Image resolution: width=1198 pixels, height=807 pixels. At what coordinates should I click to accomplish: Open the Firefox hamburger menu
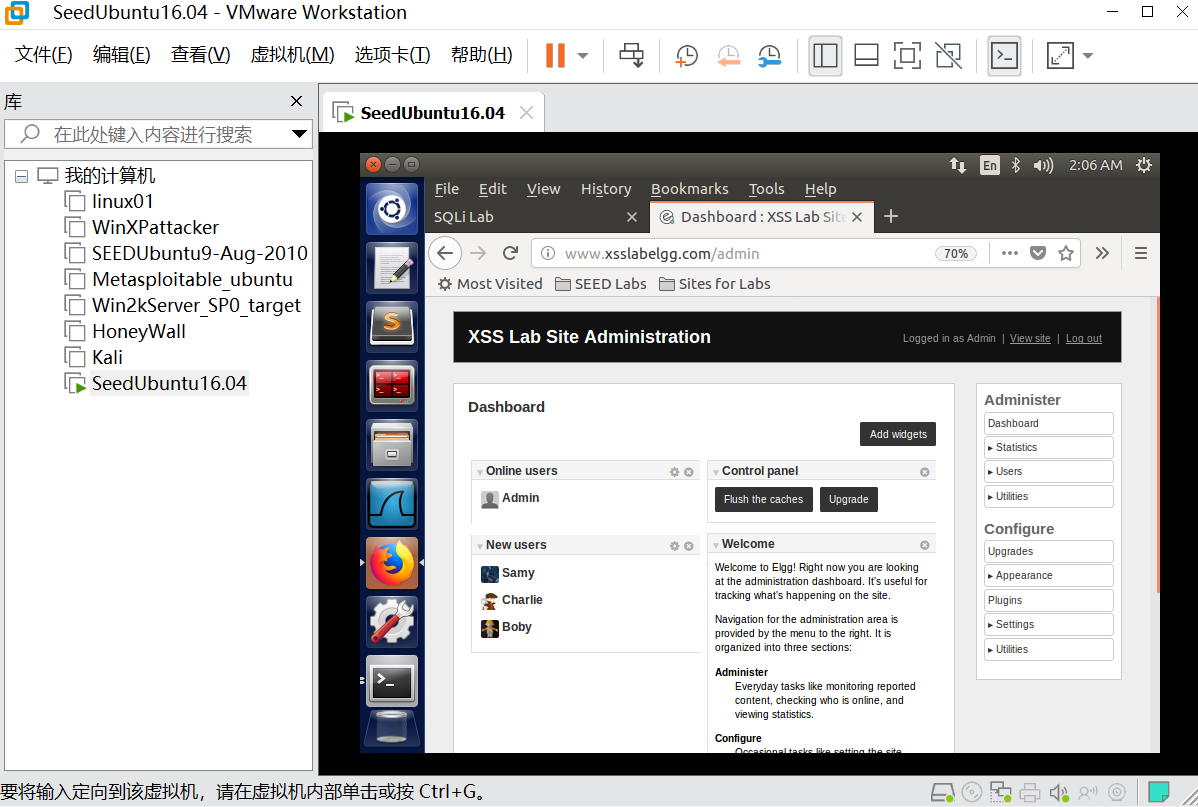(x=1141, y=254)
